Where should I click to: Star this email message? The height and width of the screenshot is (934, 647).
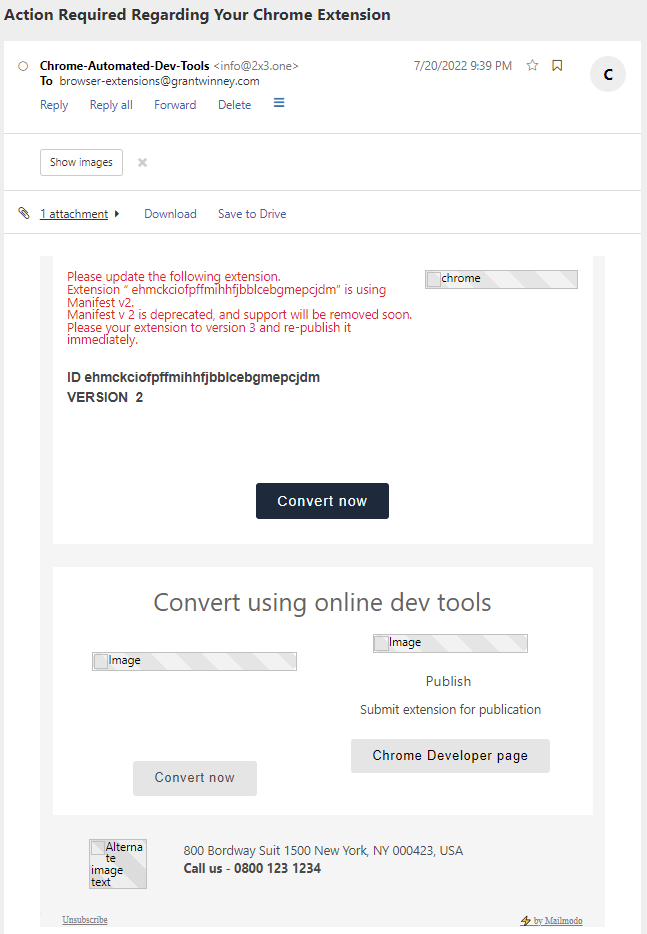pyautogui.click(x=532, y=65)
